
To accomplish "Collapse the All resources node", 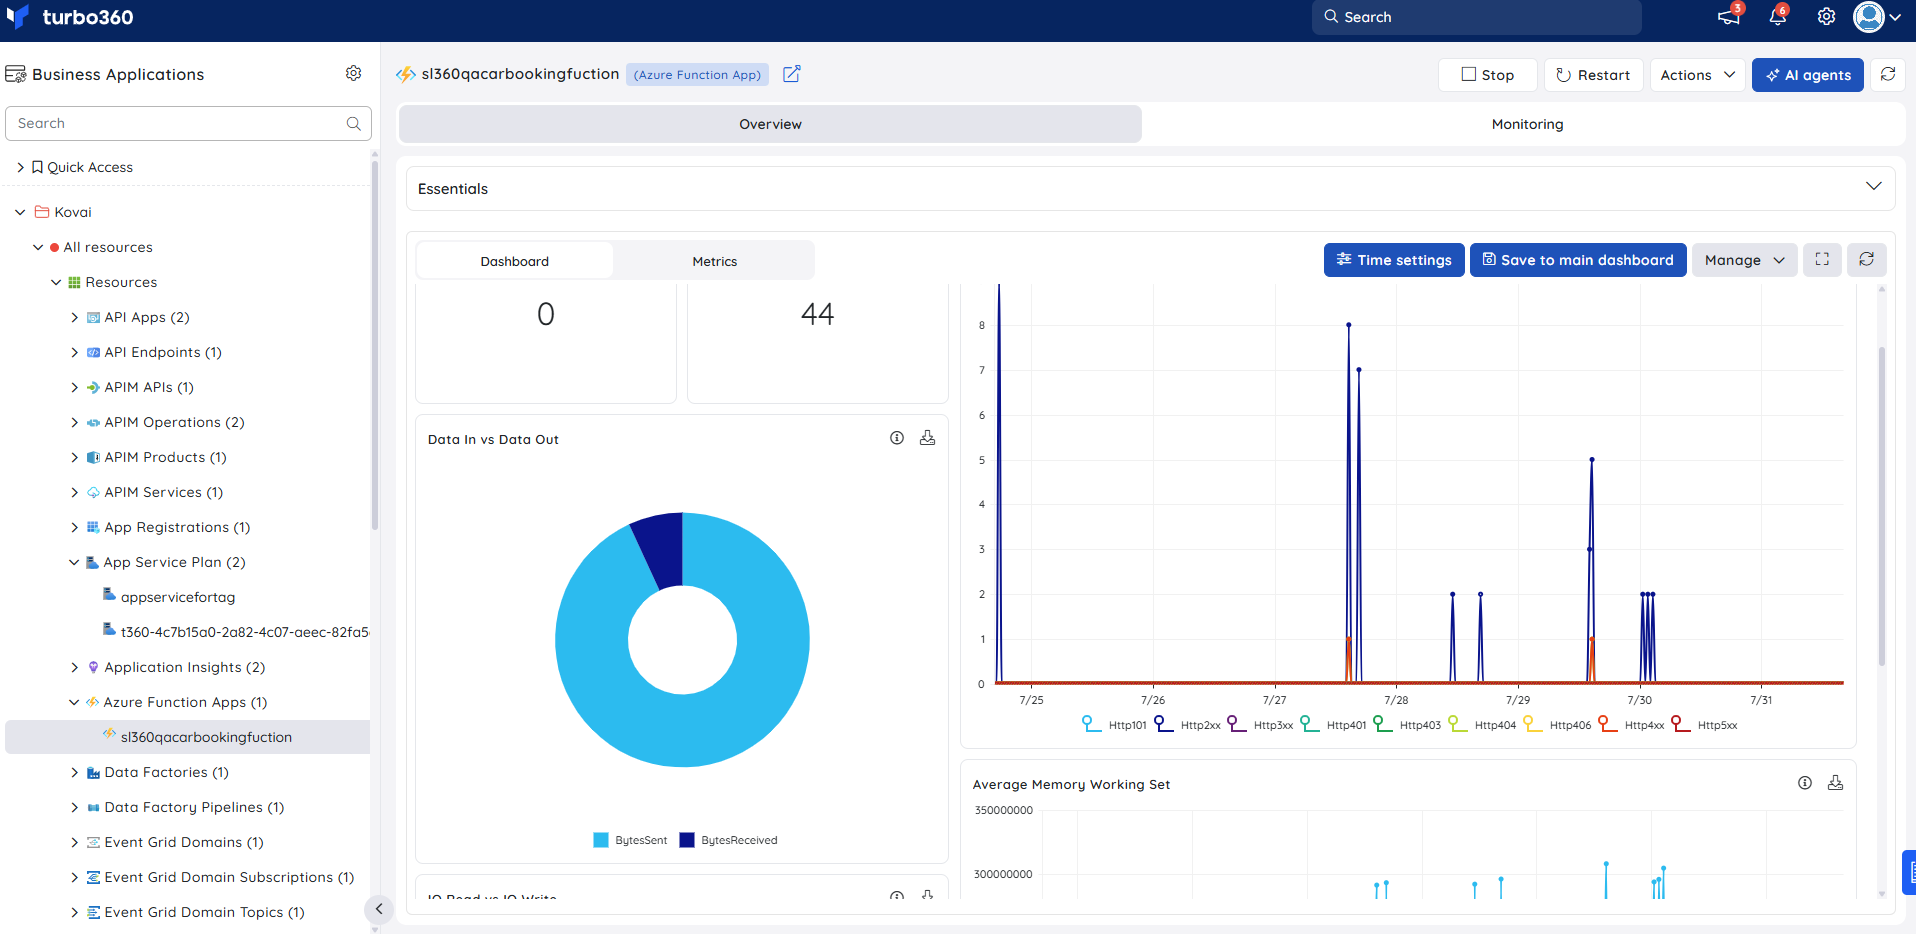I will coord(38,247).
